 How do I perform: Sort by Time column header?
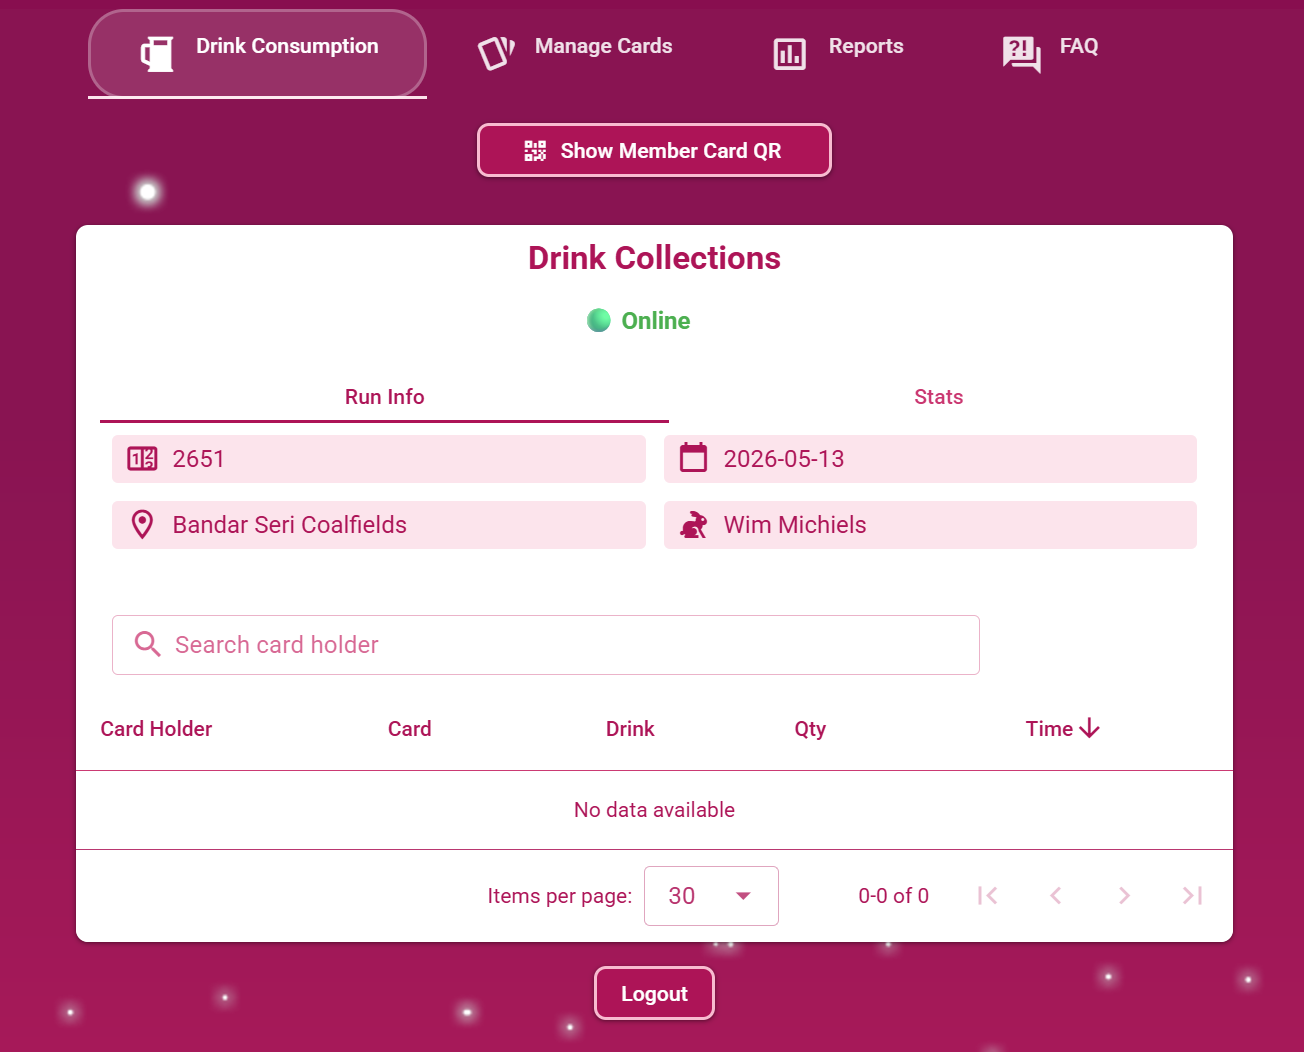1049,729
